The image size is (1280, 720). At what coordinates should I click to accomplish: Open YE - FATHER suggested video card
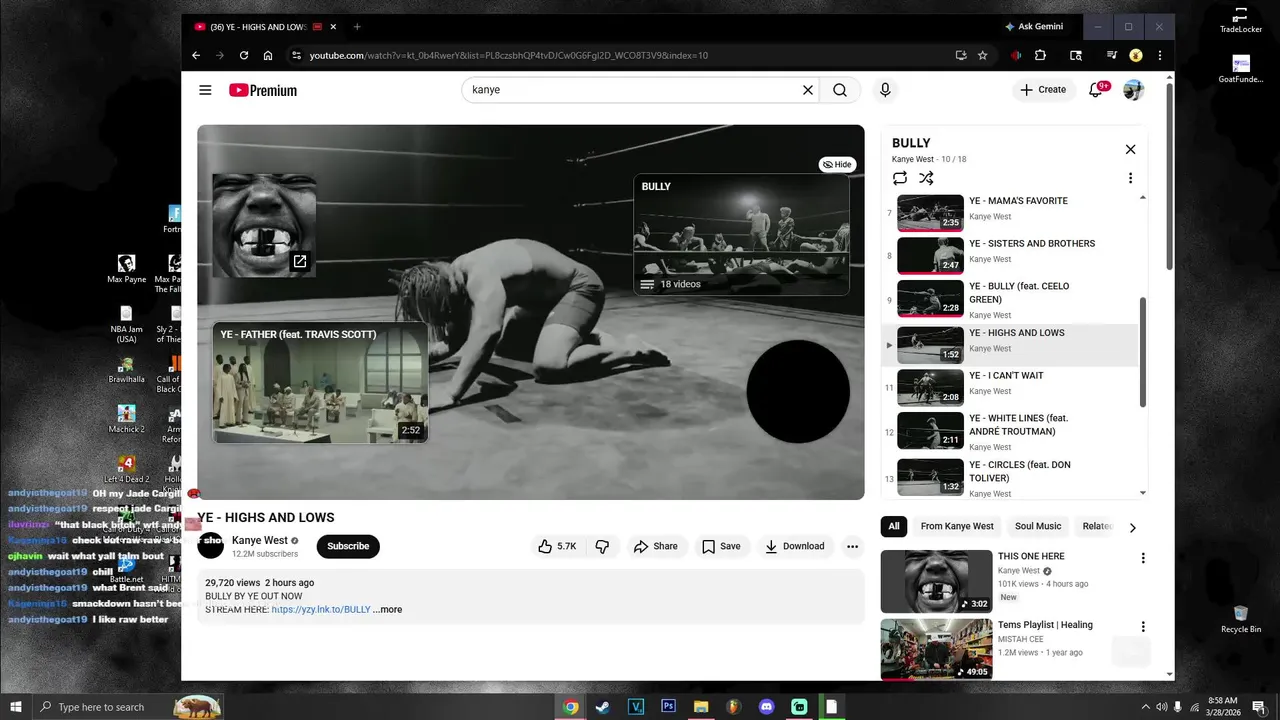(320, 382)
